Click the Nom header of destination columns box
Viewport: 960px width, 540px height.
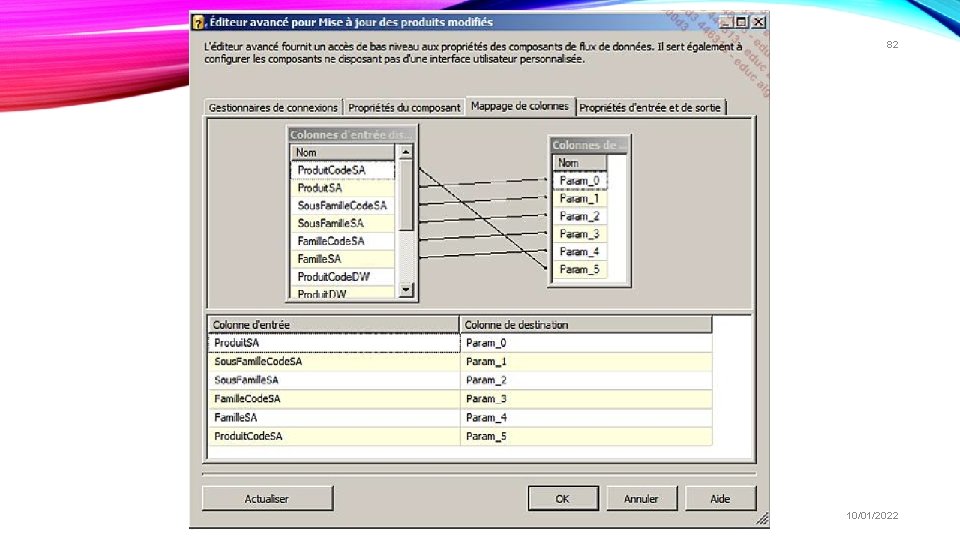click(x=580, y=163)
